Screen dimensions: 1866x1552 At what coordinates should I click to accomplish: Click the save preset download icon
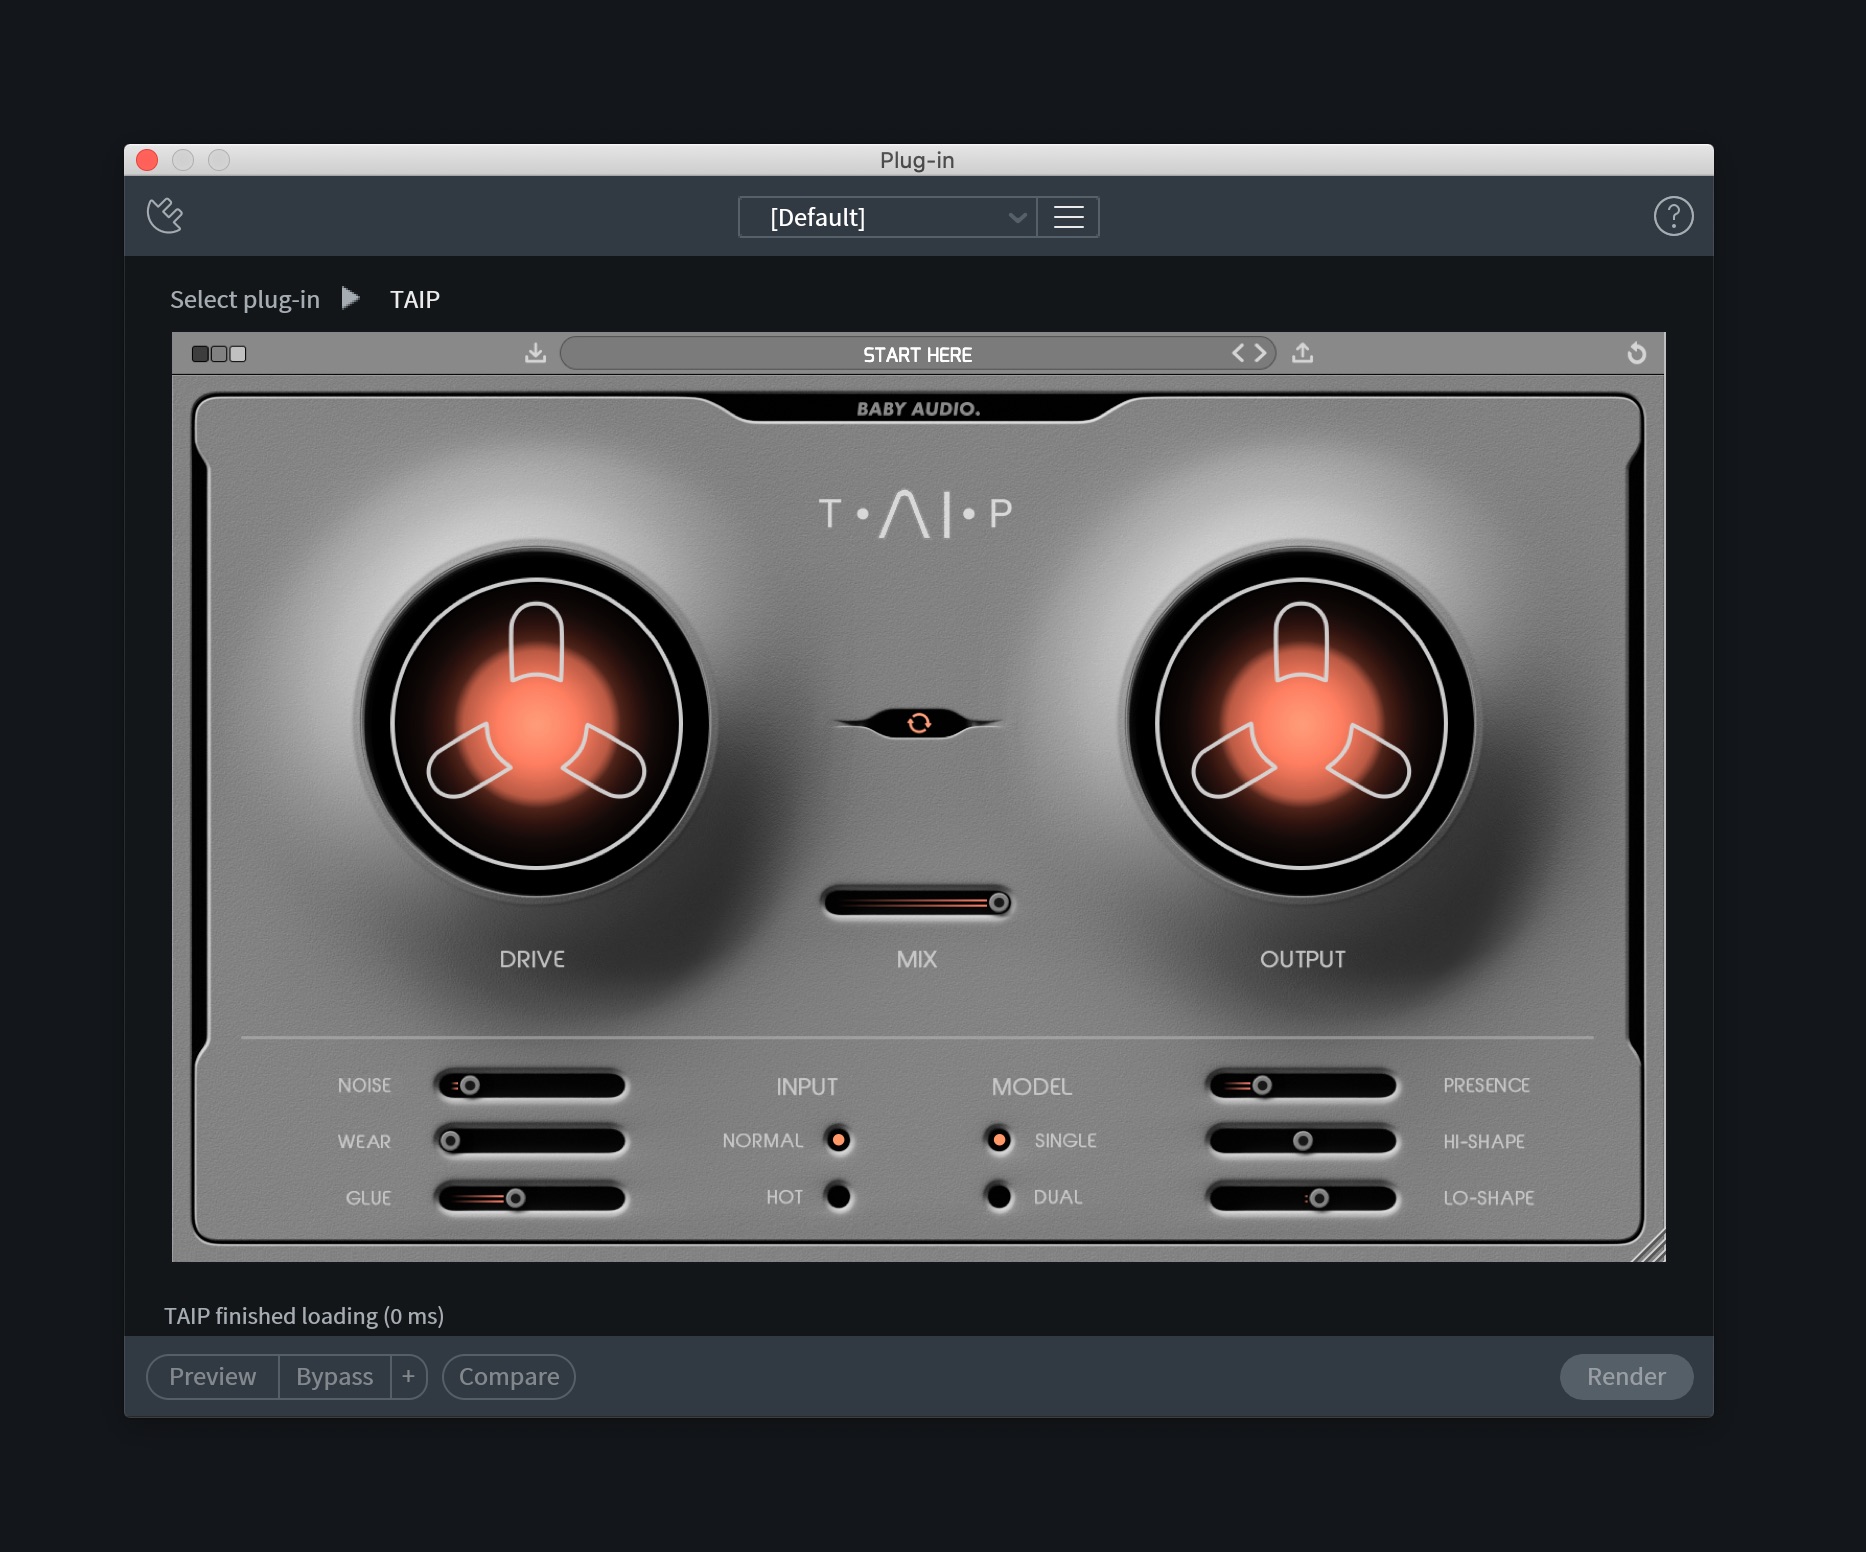536,353
